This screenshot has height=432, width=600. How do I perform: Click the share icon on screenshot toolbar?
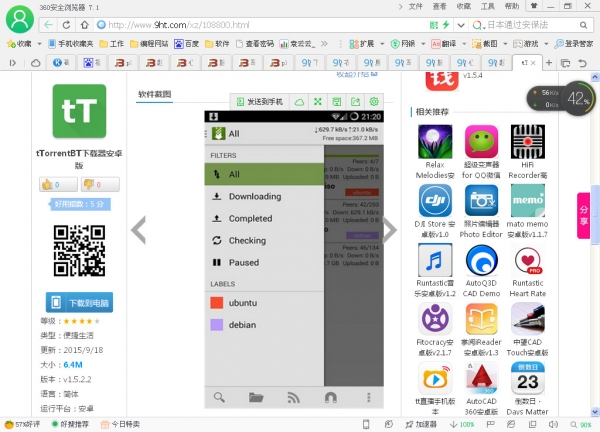click(355, 102)
